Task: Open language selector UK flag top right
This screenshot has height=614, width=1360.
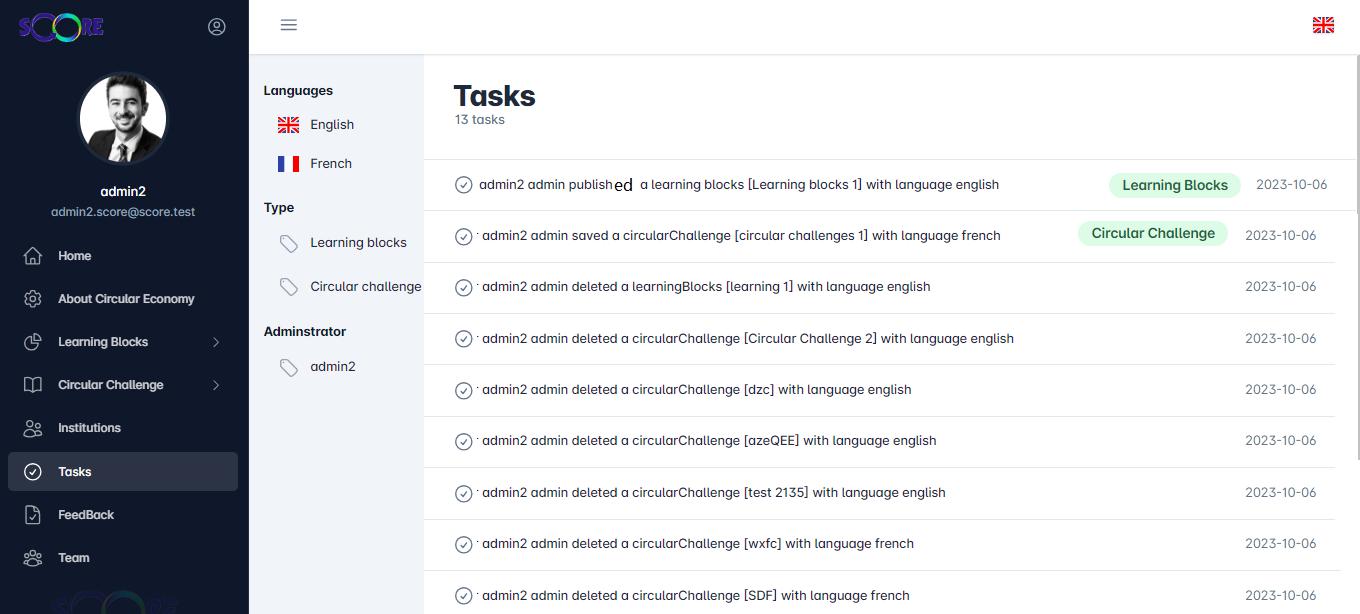Action: [1323, 25]
